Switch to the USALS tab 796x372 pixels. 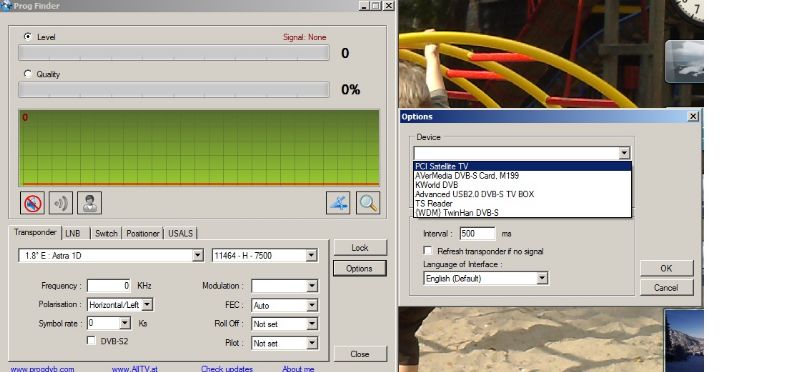click(181, 233)
